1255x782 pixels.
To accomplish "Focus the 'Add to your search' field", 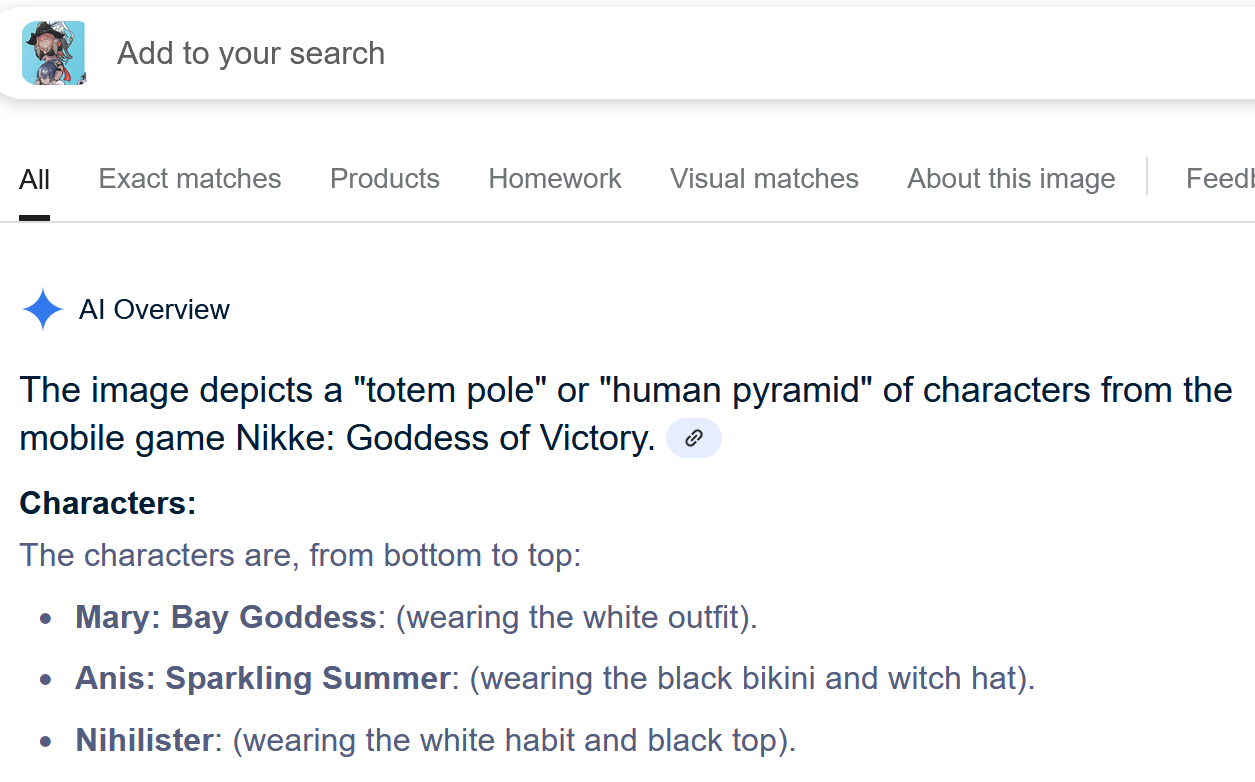I will tap(680, 53).
